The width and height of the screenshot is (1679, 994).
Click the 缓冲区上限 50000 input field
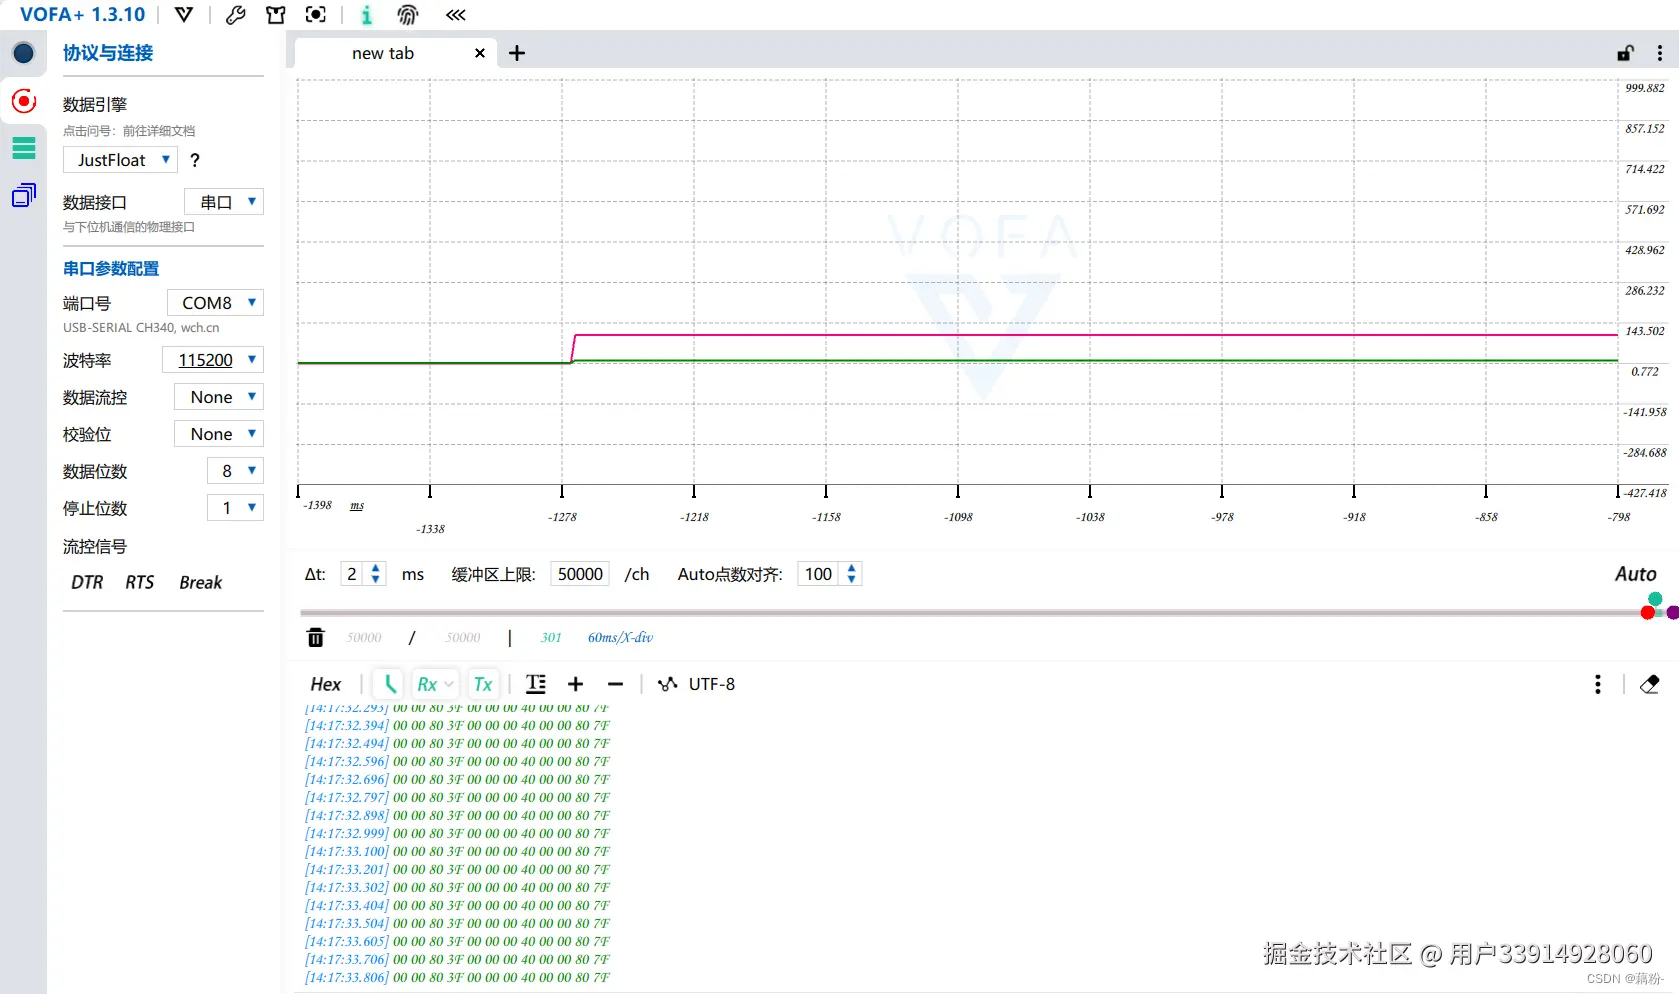pyautogui.click(x=580, y=574)
